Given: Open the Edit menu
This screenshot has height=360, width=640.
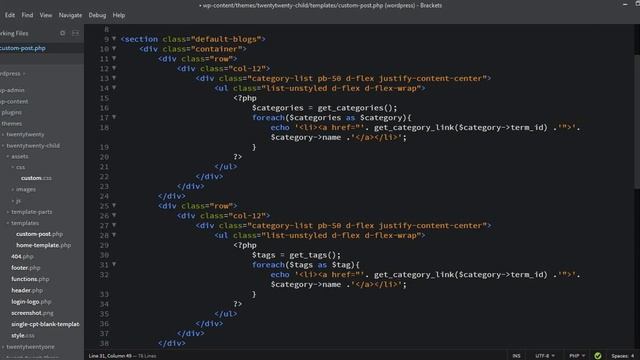Looking at the screenshot, I should pos(10,15).
